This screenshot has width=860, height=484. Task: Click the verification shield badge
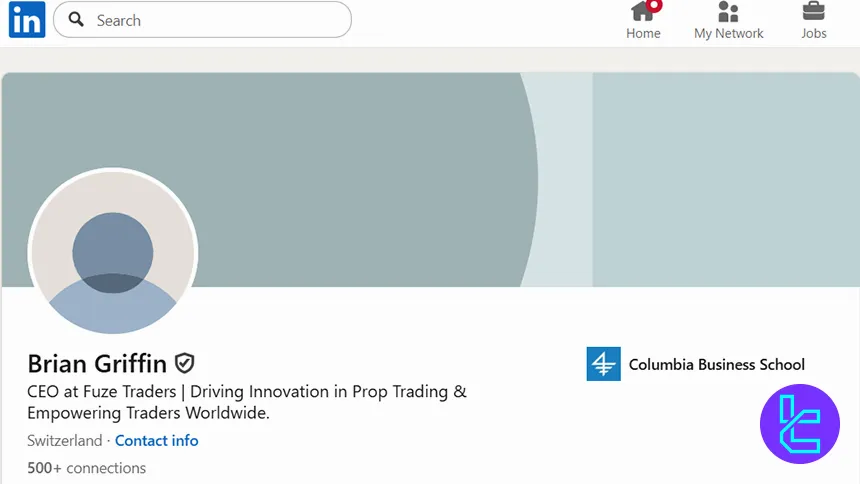184,363
